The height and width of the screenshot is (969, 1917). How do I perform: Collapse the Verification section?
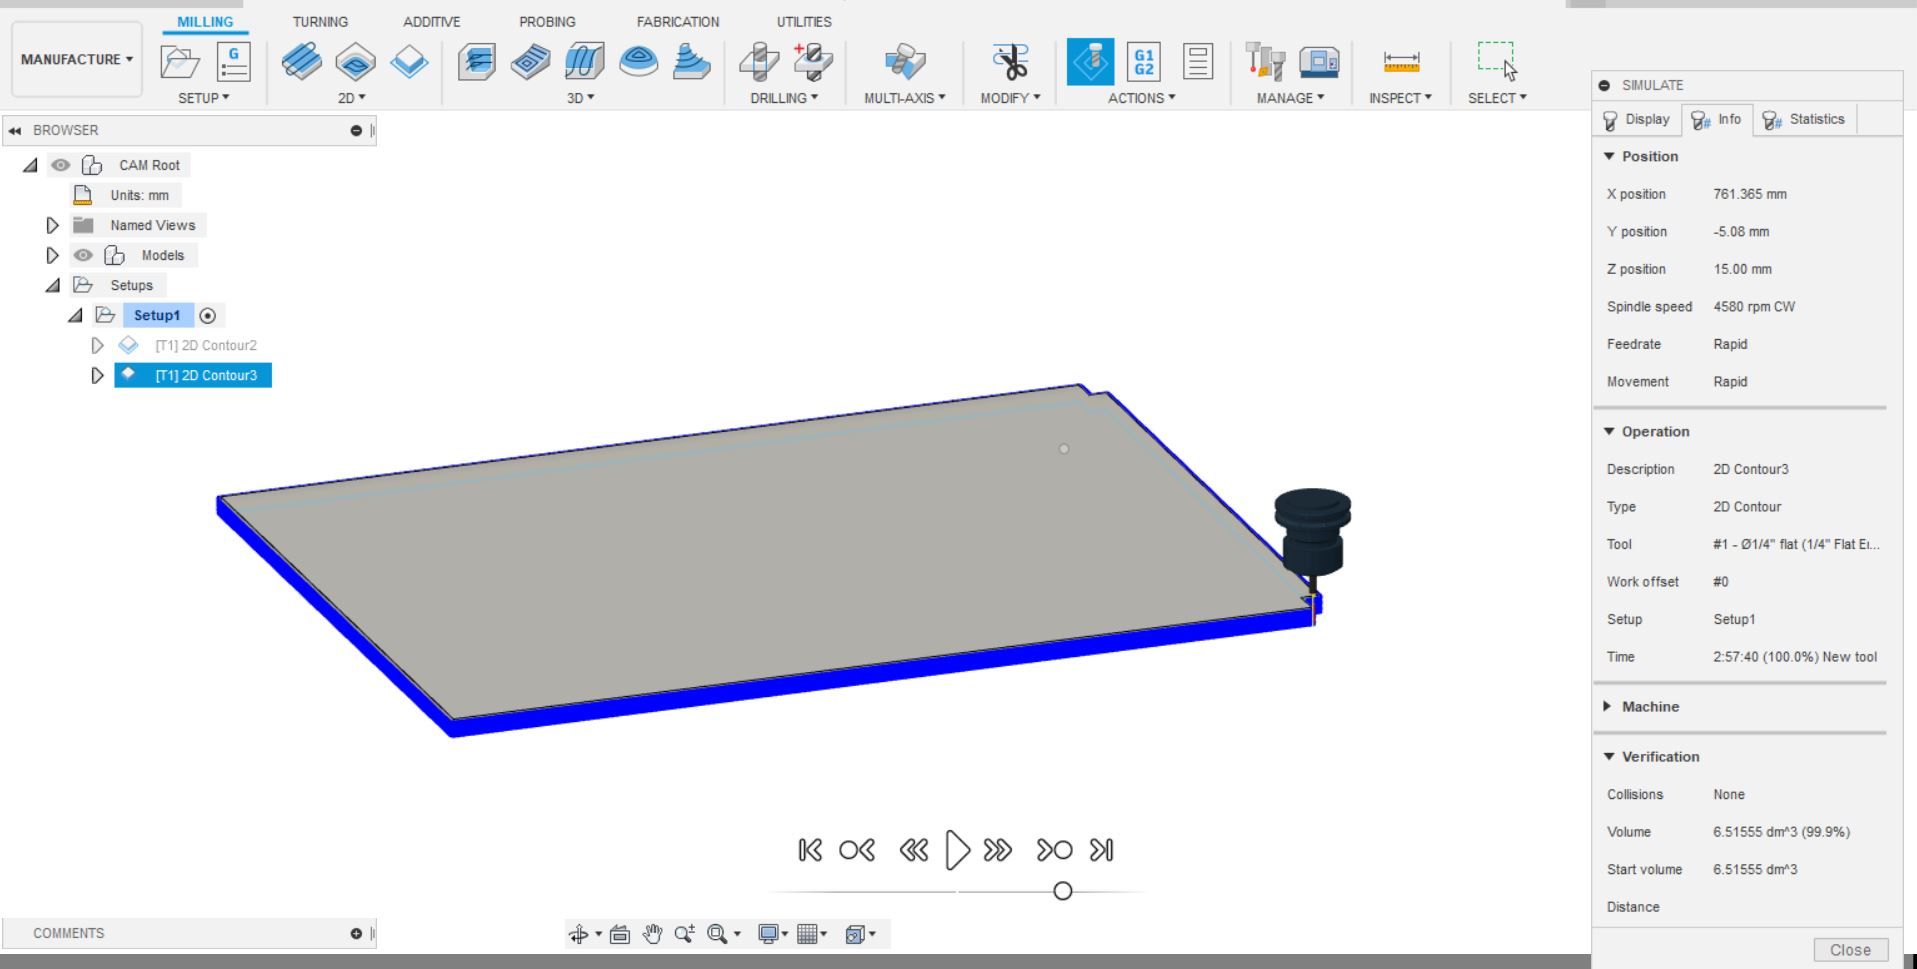coord(1609,756)
